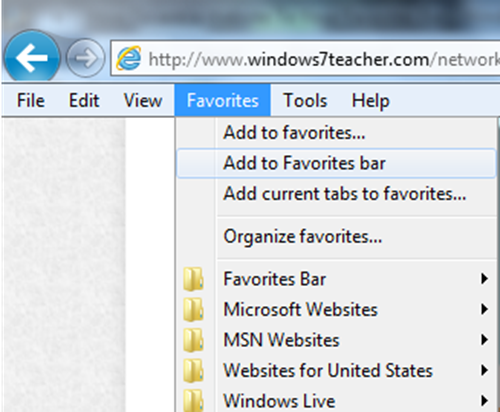This screenshot has height=412, width=500.
Task: Expand Websites for United States submenu arrow
Action: tap(484, 370)
